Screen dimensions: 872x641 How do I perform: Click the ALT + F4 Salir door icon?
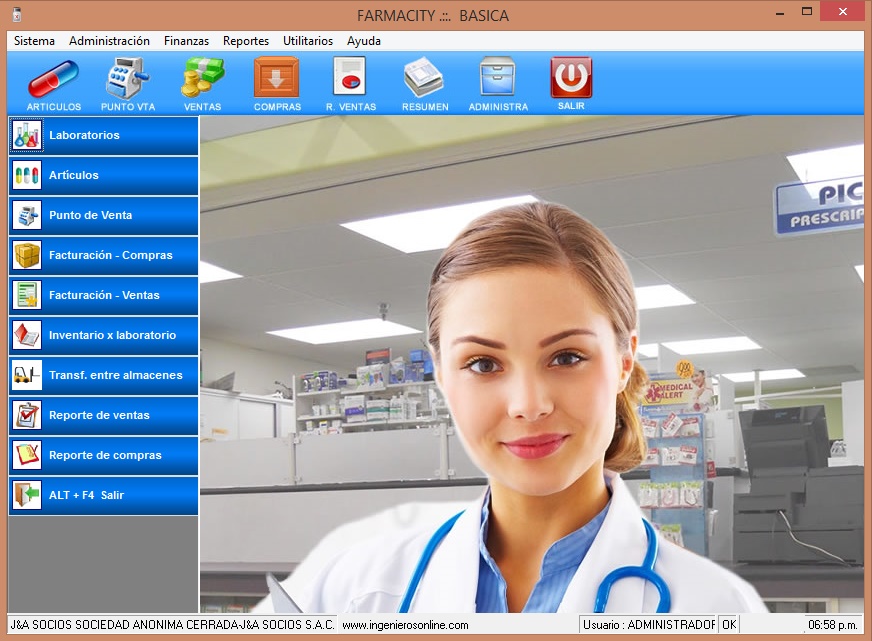(27, 495)
